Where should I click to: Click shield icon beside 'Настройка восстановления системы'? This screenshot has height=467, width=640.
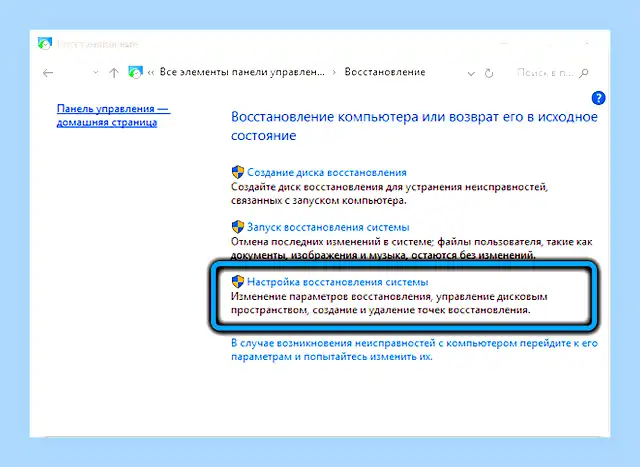(x=238, y=281)
